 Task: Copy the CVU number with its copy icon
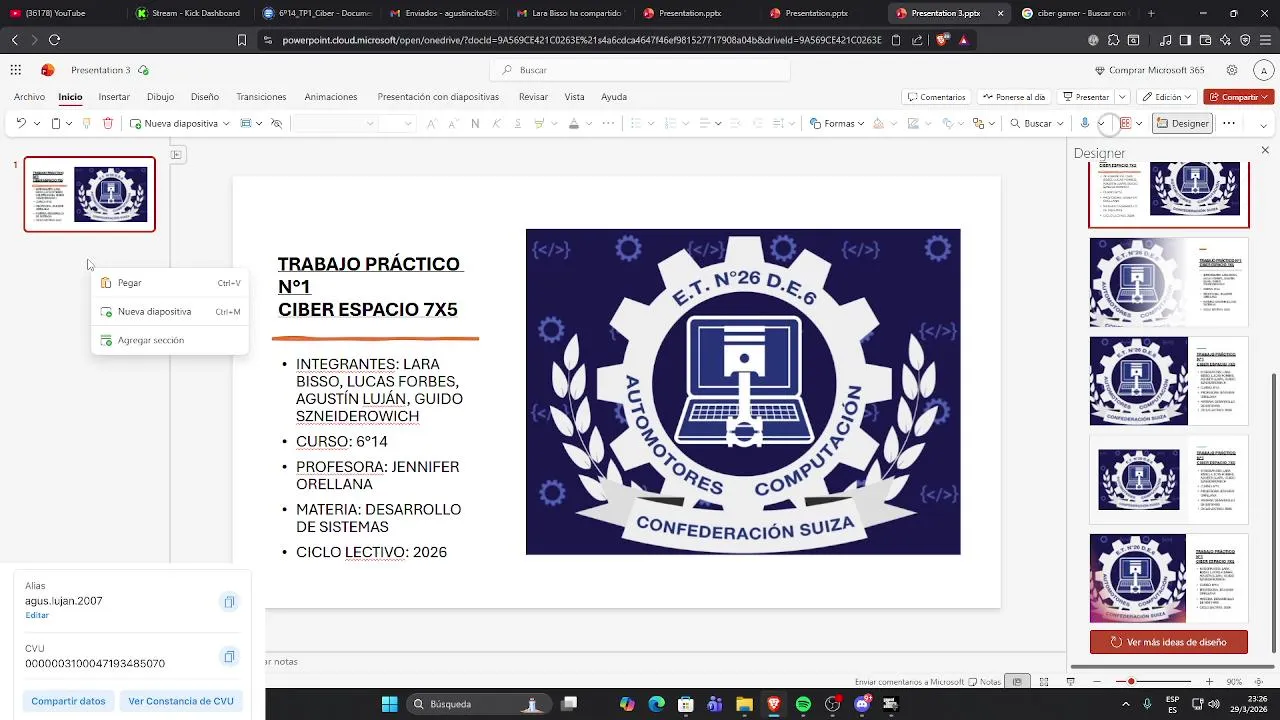pos(229,657)
